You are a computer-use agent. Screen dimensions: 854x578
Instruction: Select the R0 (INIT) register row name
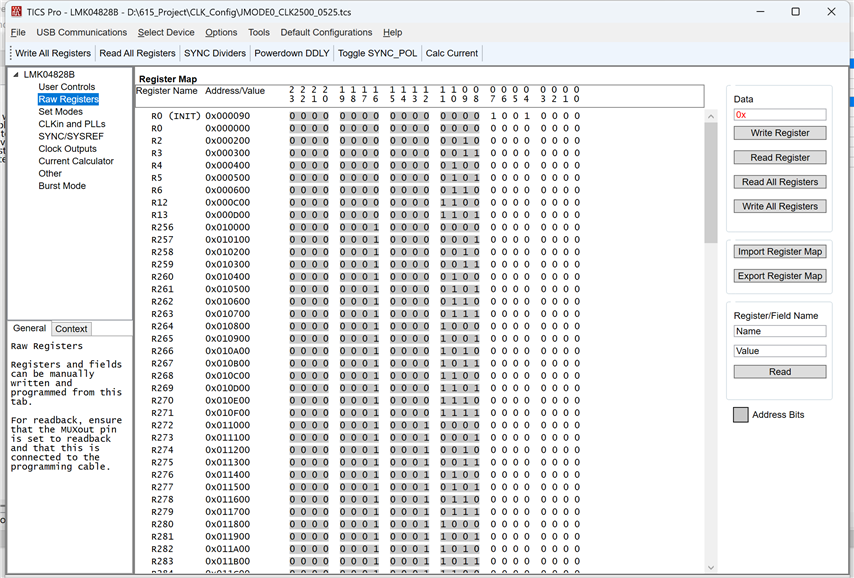176,116
